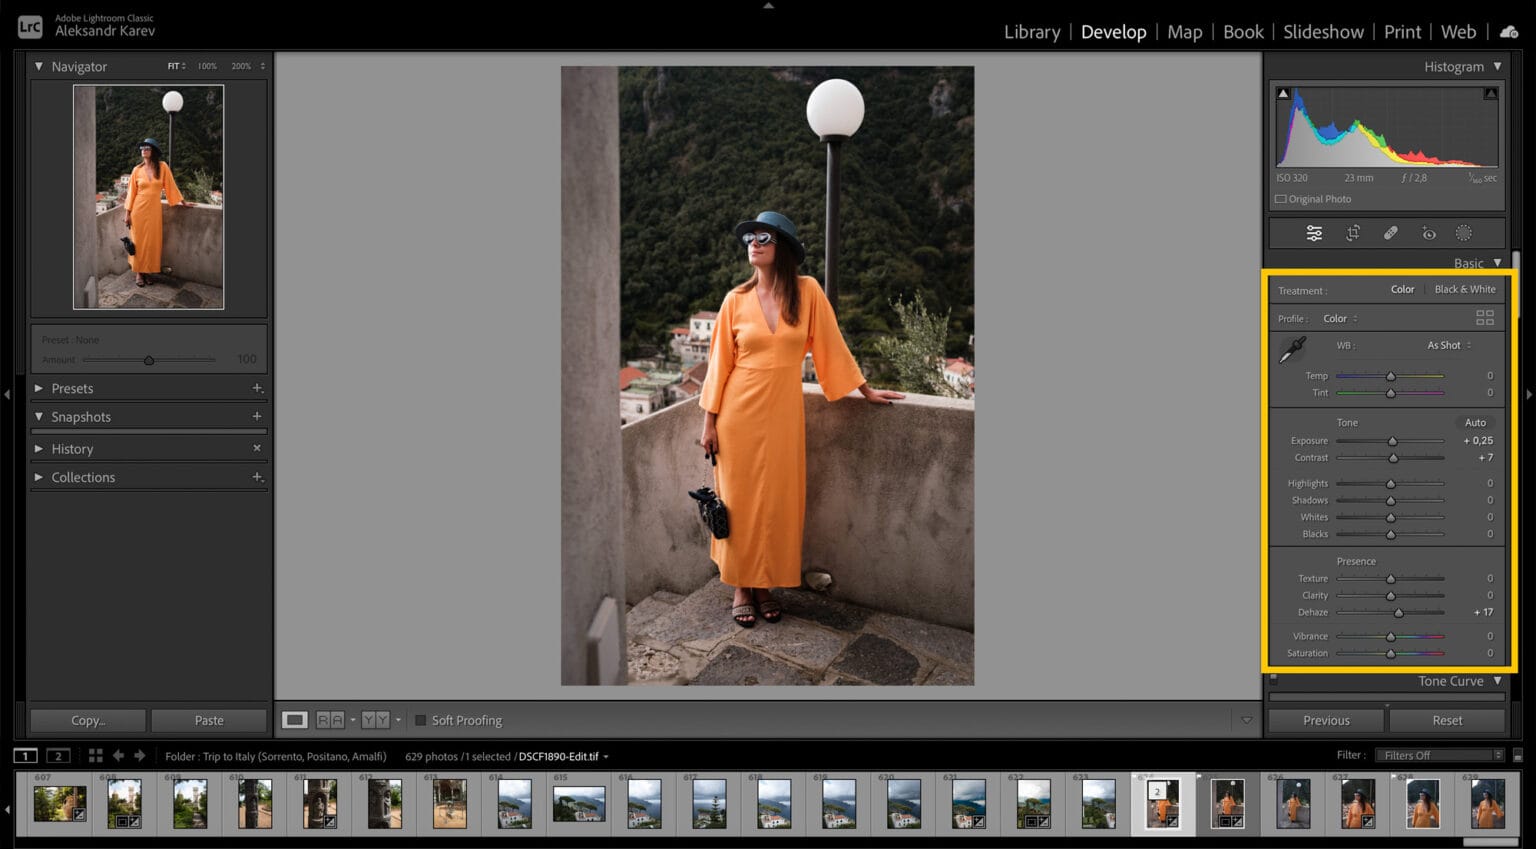Enable Soft Proofing
This screenshot has height=849, width=1536.
pyautogui.click(x=421, y=720)
